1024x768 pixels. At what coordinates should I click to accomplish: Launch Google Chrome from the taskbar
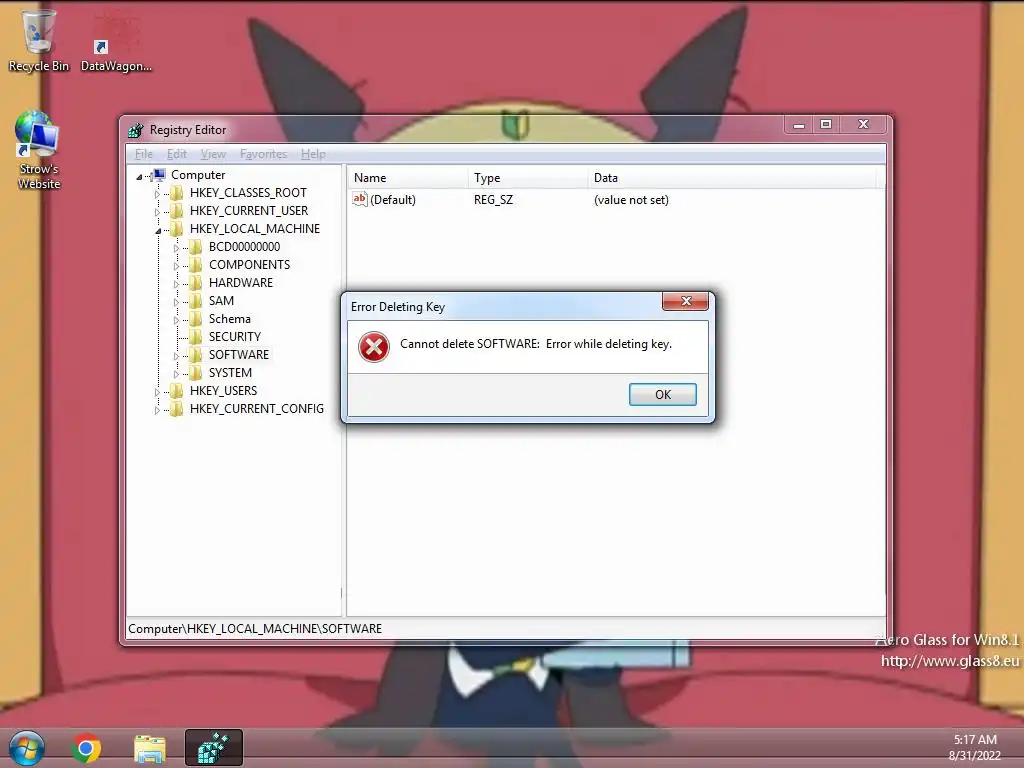click(x=86, y=748)
